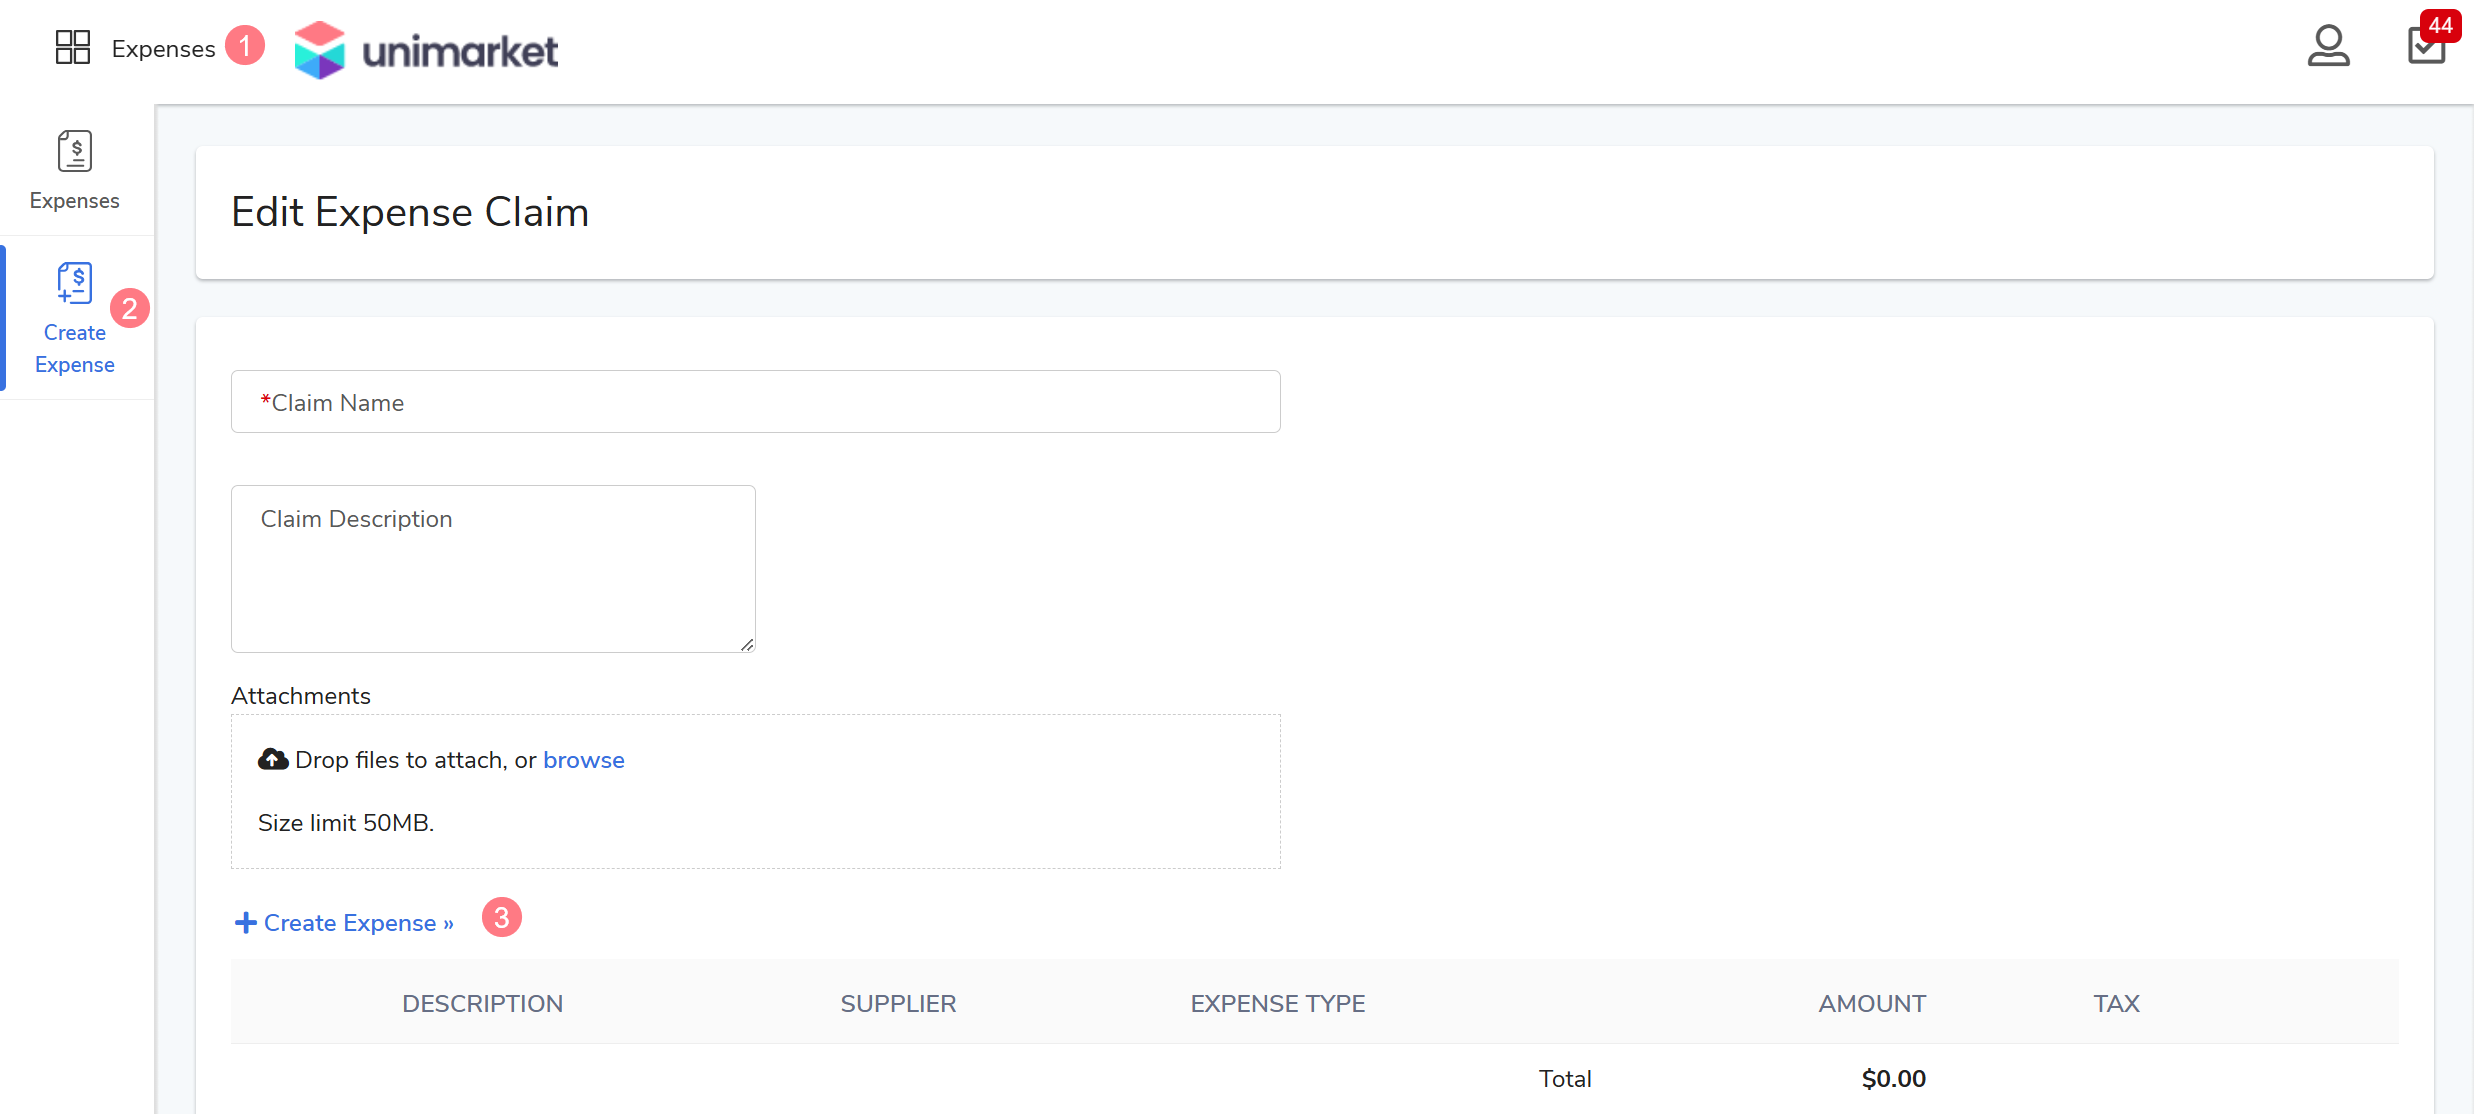Click the AMOUNT column header
Image resolution: width=2474 pixels, height=1114 pixels.
(1871, 1003)
